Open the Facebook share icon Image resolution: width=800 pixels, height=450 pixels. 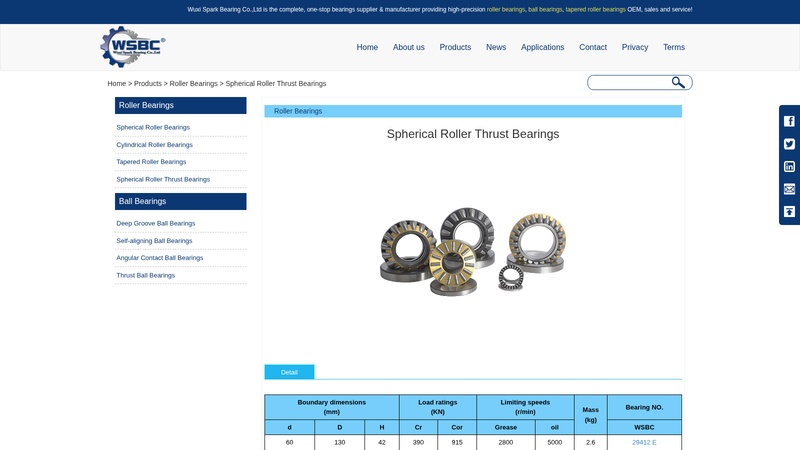coord(789,121)
